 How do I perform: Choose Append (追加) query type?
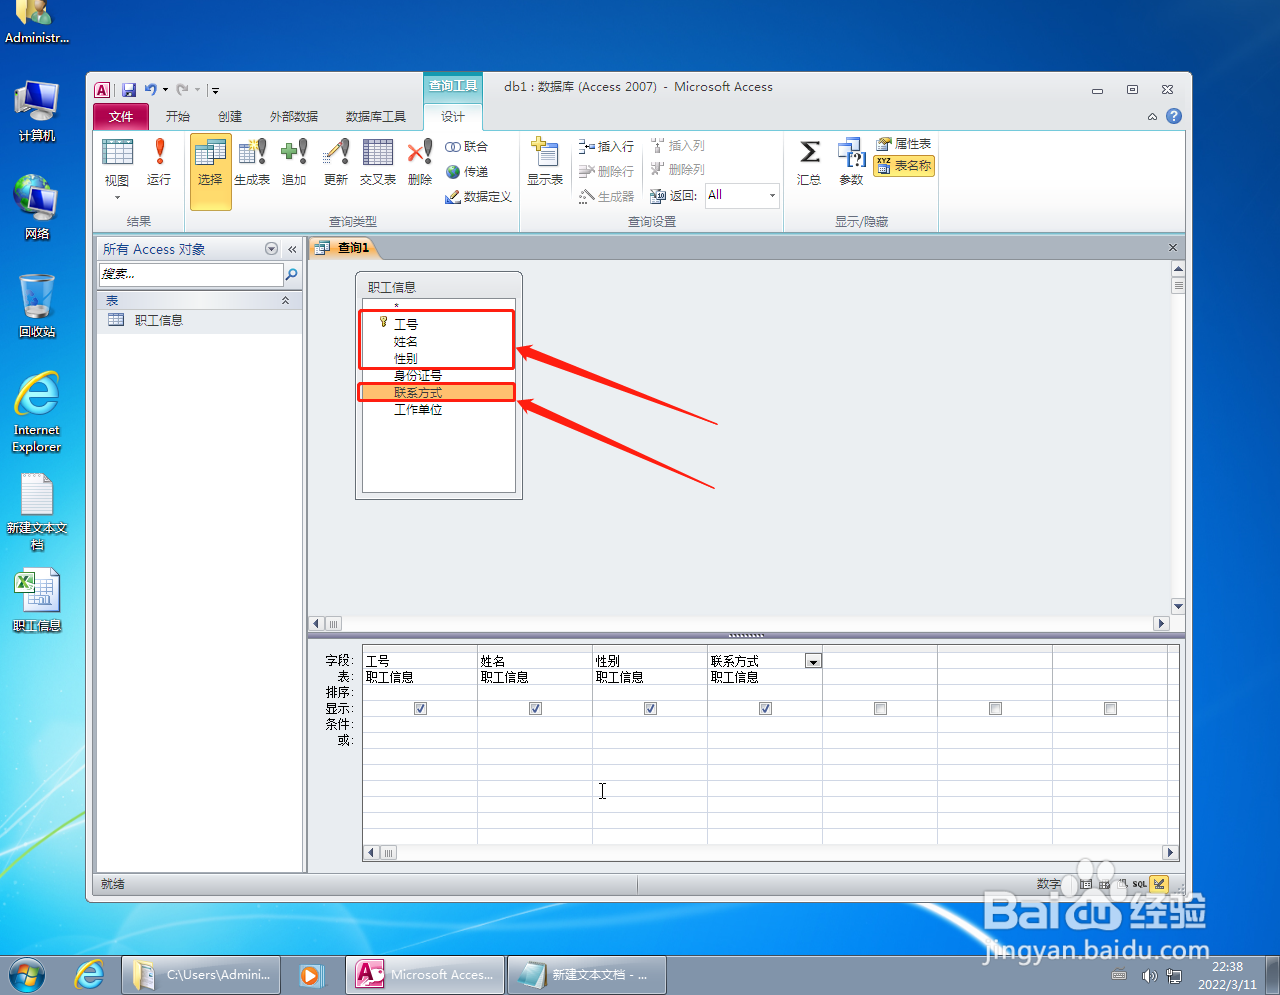[x=294, y=162]
